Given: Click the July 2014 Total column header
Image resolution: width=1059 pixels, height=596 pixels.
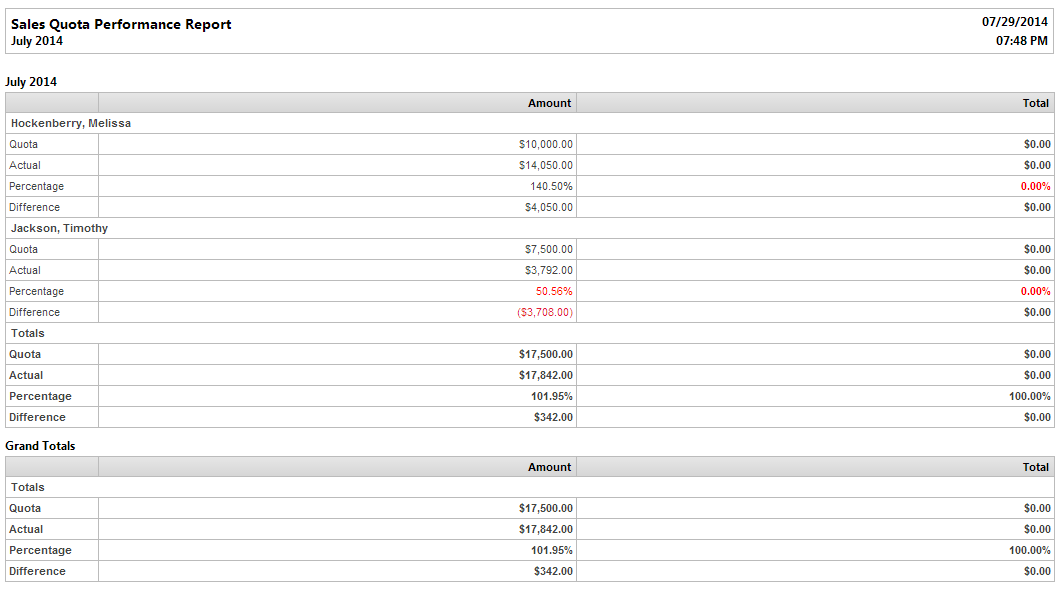Looking at the screenshot, I should tap(1035, 103).
